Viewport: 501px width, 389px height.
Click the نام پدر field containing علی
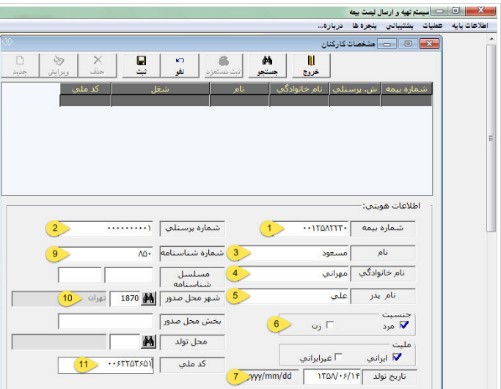(x=293, y=296)
